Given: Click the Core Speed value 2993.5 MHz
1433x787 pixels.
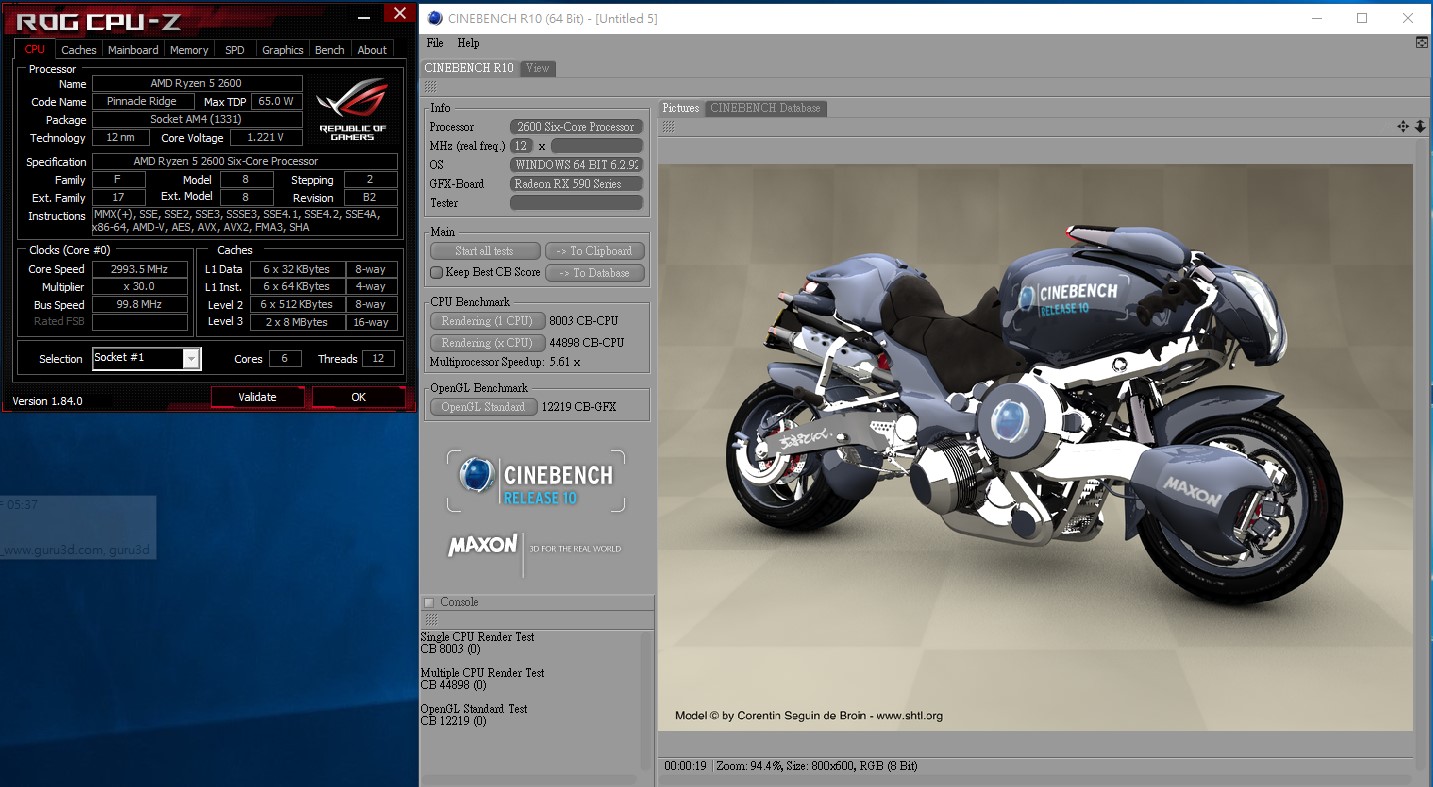Looking at the screenshot, I should click(x=140, y=269).
